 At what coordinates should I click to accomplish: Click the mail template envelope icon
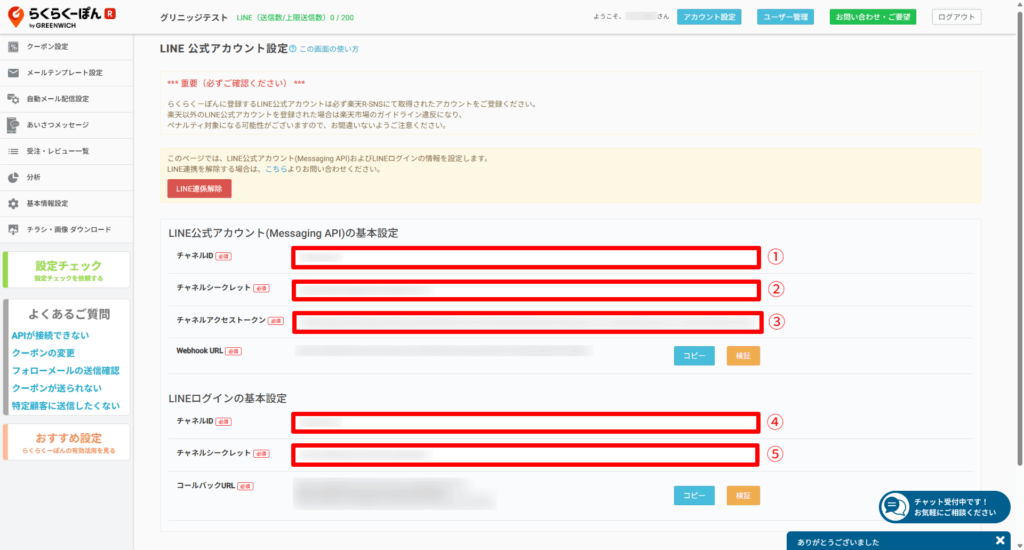pos(13,73)
